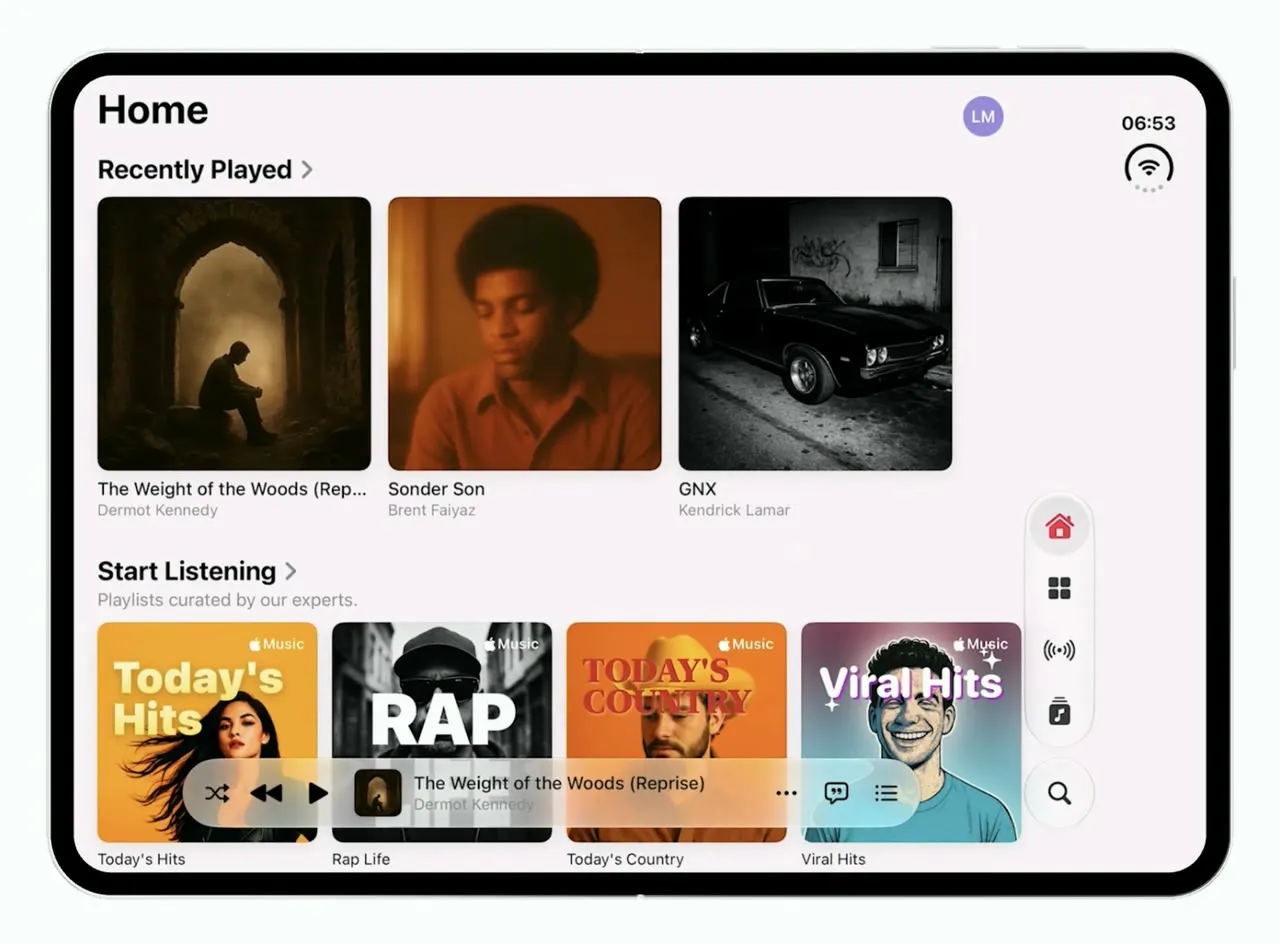The height and width of the screenshot is (944, 1280).
Task: Open The Weight of the Woods album cover
Action: coord(234,333)
